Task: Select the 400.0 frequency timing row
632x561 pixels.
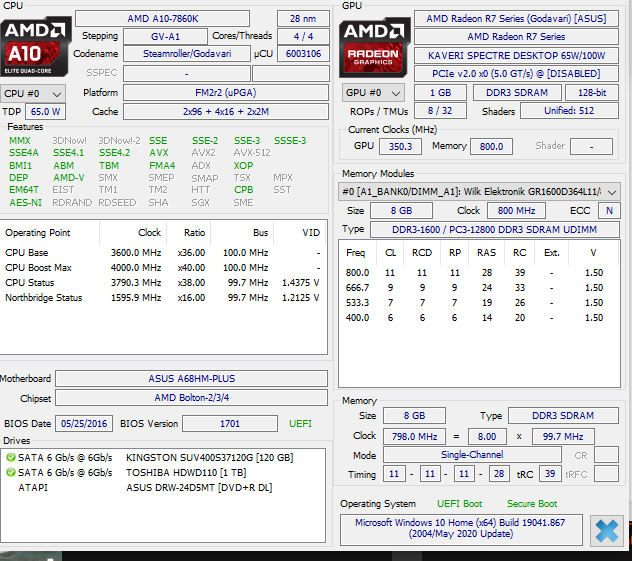Action: 478,318
